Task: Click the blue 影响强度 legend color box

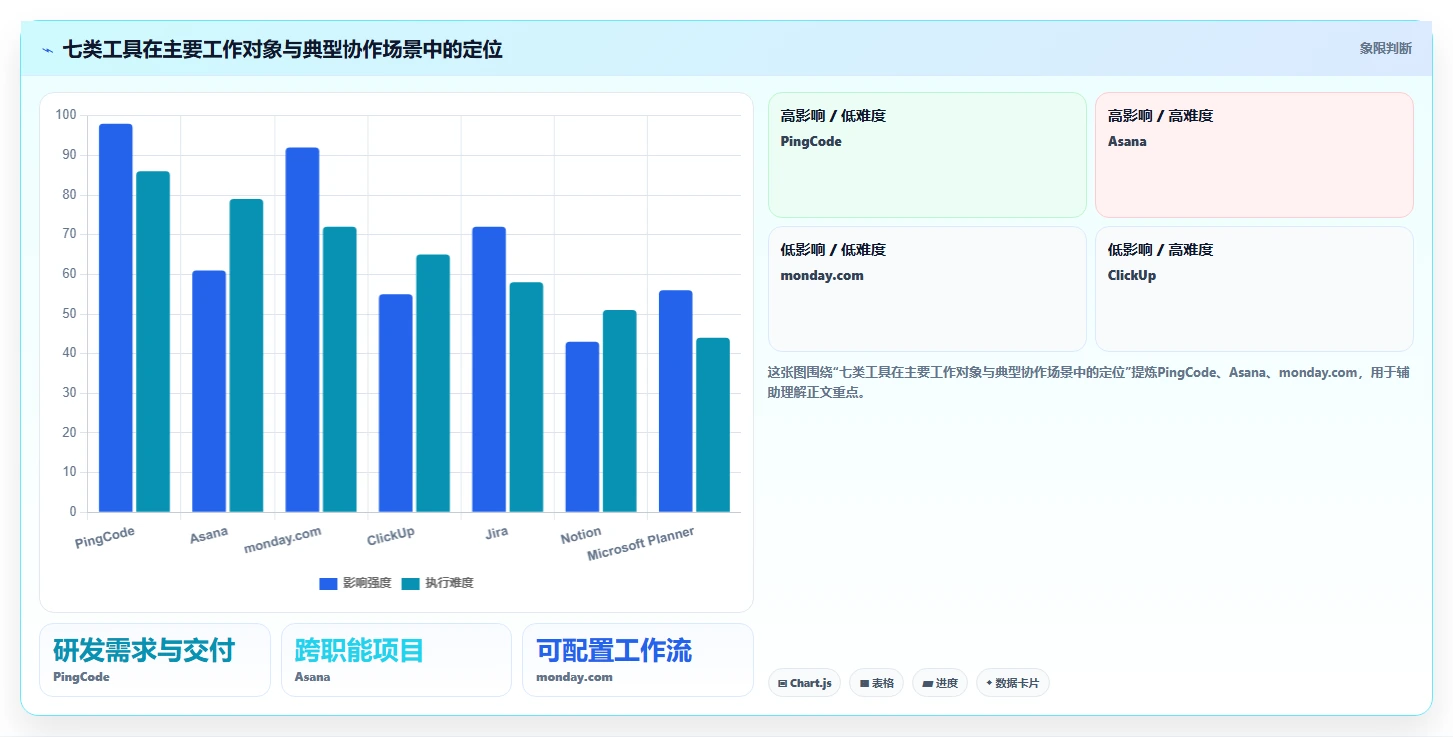Action: point(328,583)
